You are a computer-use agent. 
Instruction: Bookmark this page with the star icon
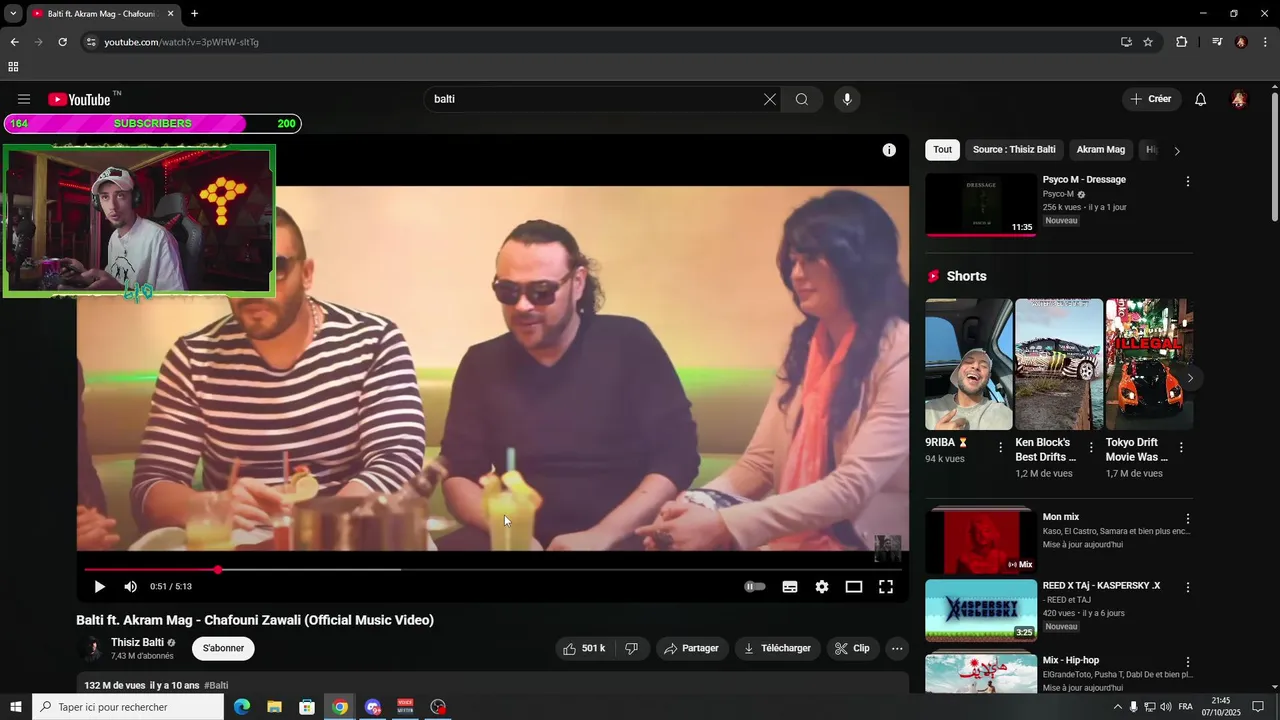click(x=1148, y=42)
